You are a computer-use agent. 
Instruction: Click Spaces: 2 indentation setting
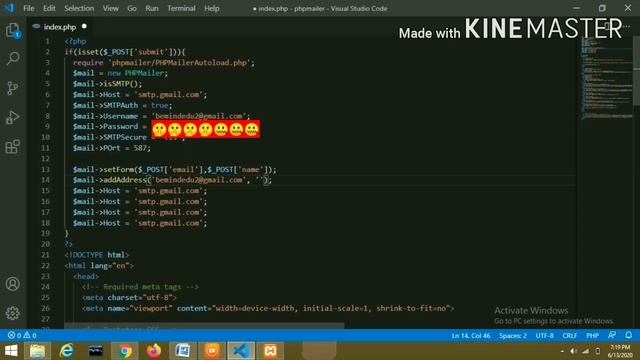point(513,336)
